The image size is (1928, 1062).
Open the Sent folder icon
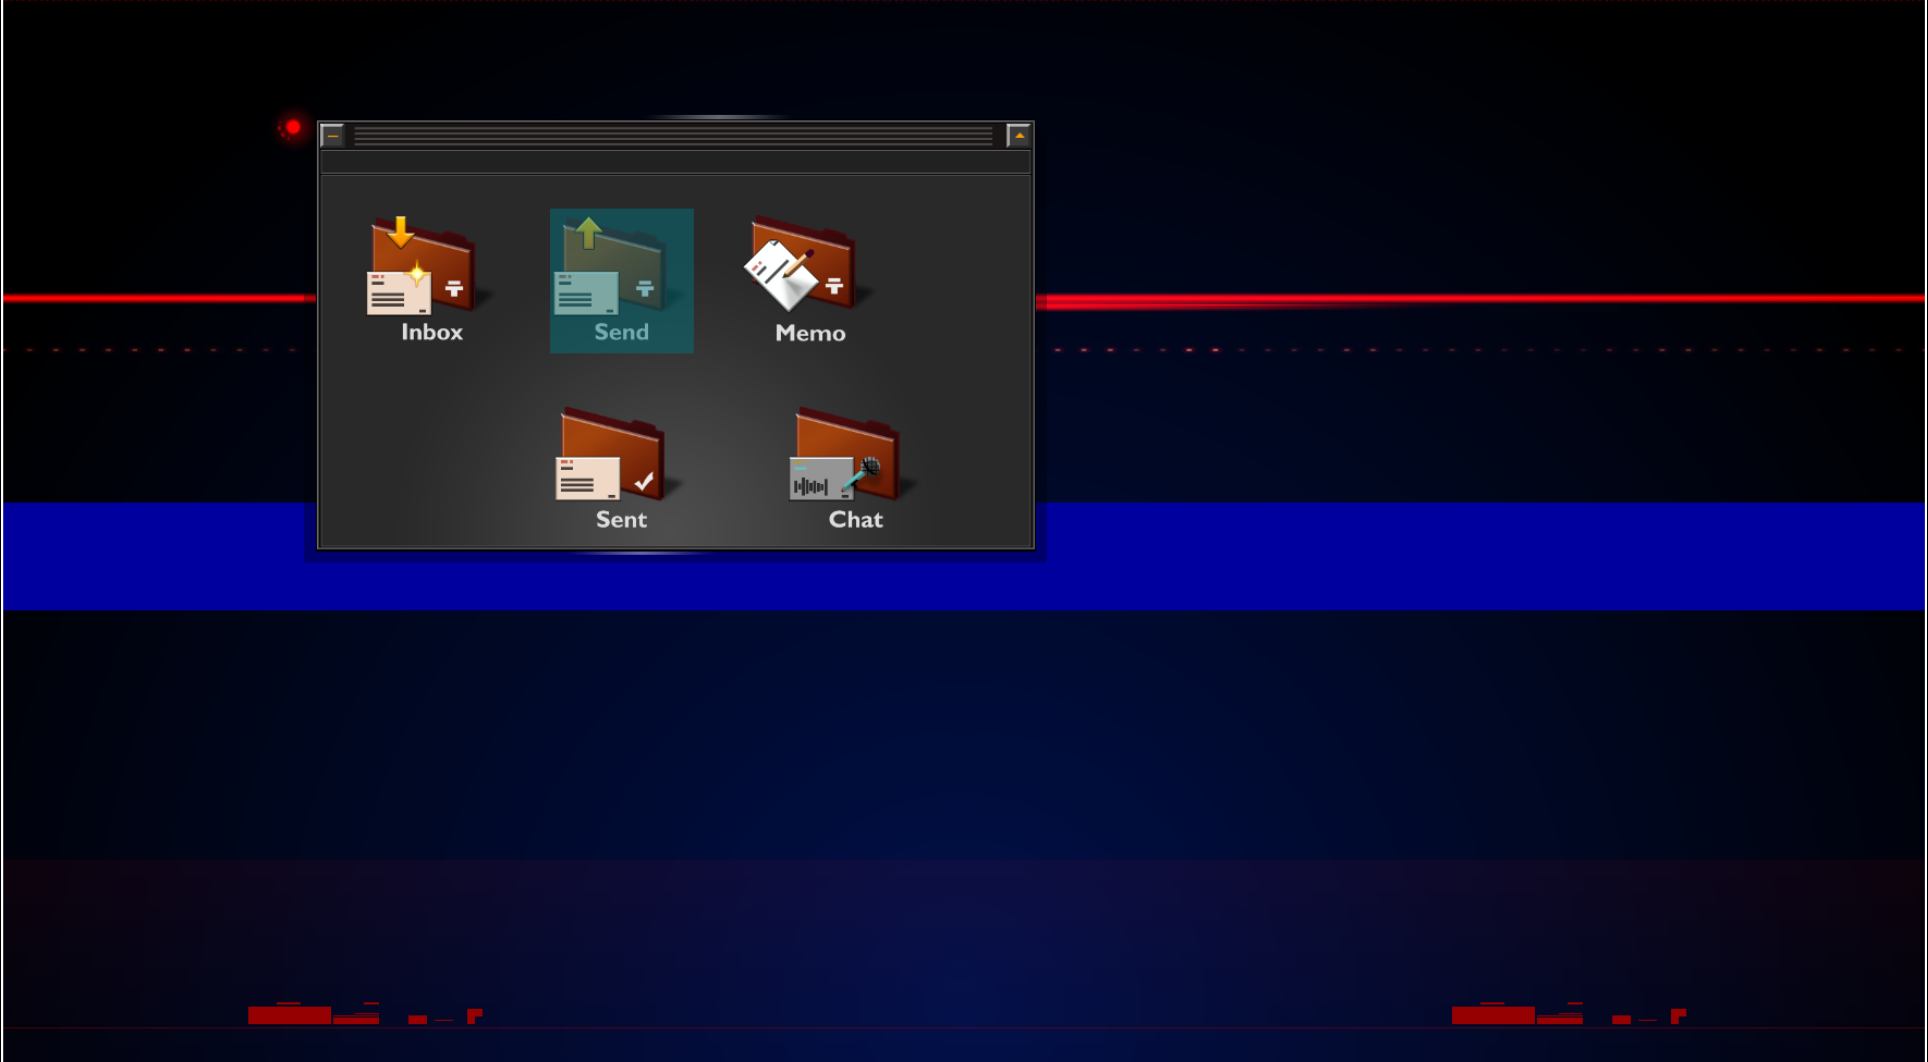(616, 456)
